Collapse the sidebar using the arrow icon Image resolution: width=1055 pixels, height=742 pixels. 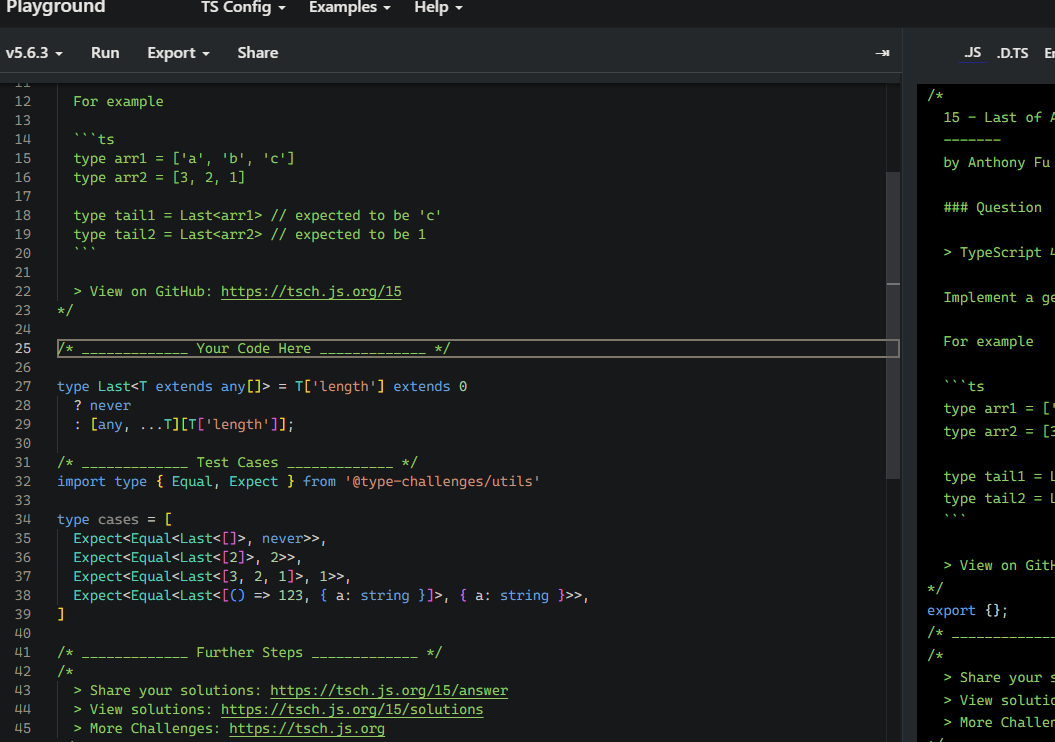(881, 53)
